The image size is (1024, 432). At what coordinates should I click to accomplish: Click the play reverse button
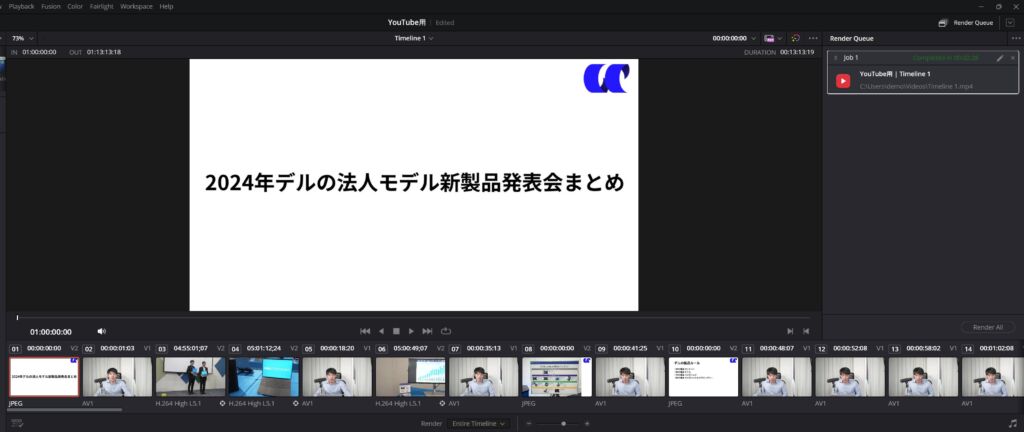pyautogui.click(x=381, y=331)
